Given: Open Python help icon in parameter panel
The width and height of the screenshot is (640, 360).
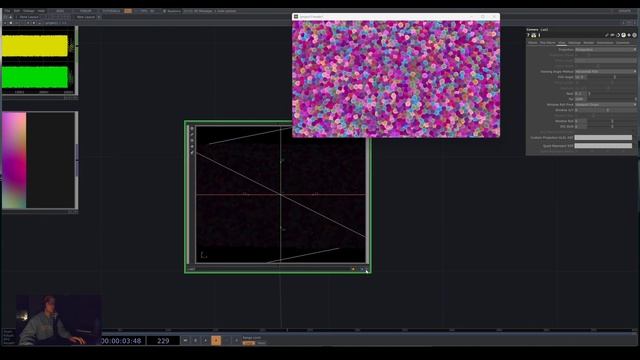Looking at the screenshot, I should tap(533, 35).
